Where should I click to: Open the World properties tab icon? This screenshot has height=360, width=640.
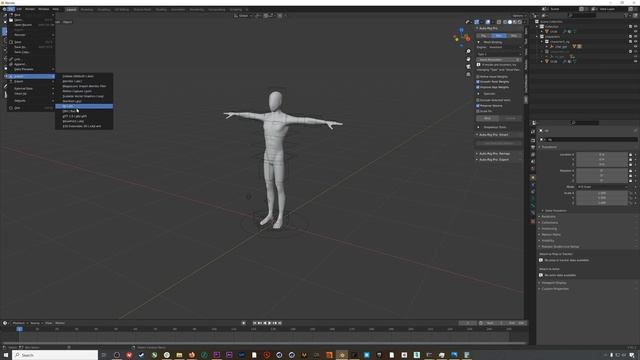pyautogui.click(x=533, y=169)
